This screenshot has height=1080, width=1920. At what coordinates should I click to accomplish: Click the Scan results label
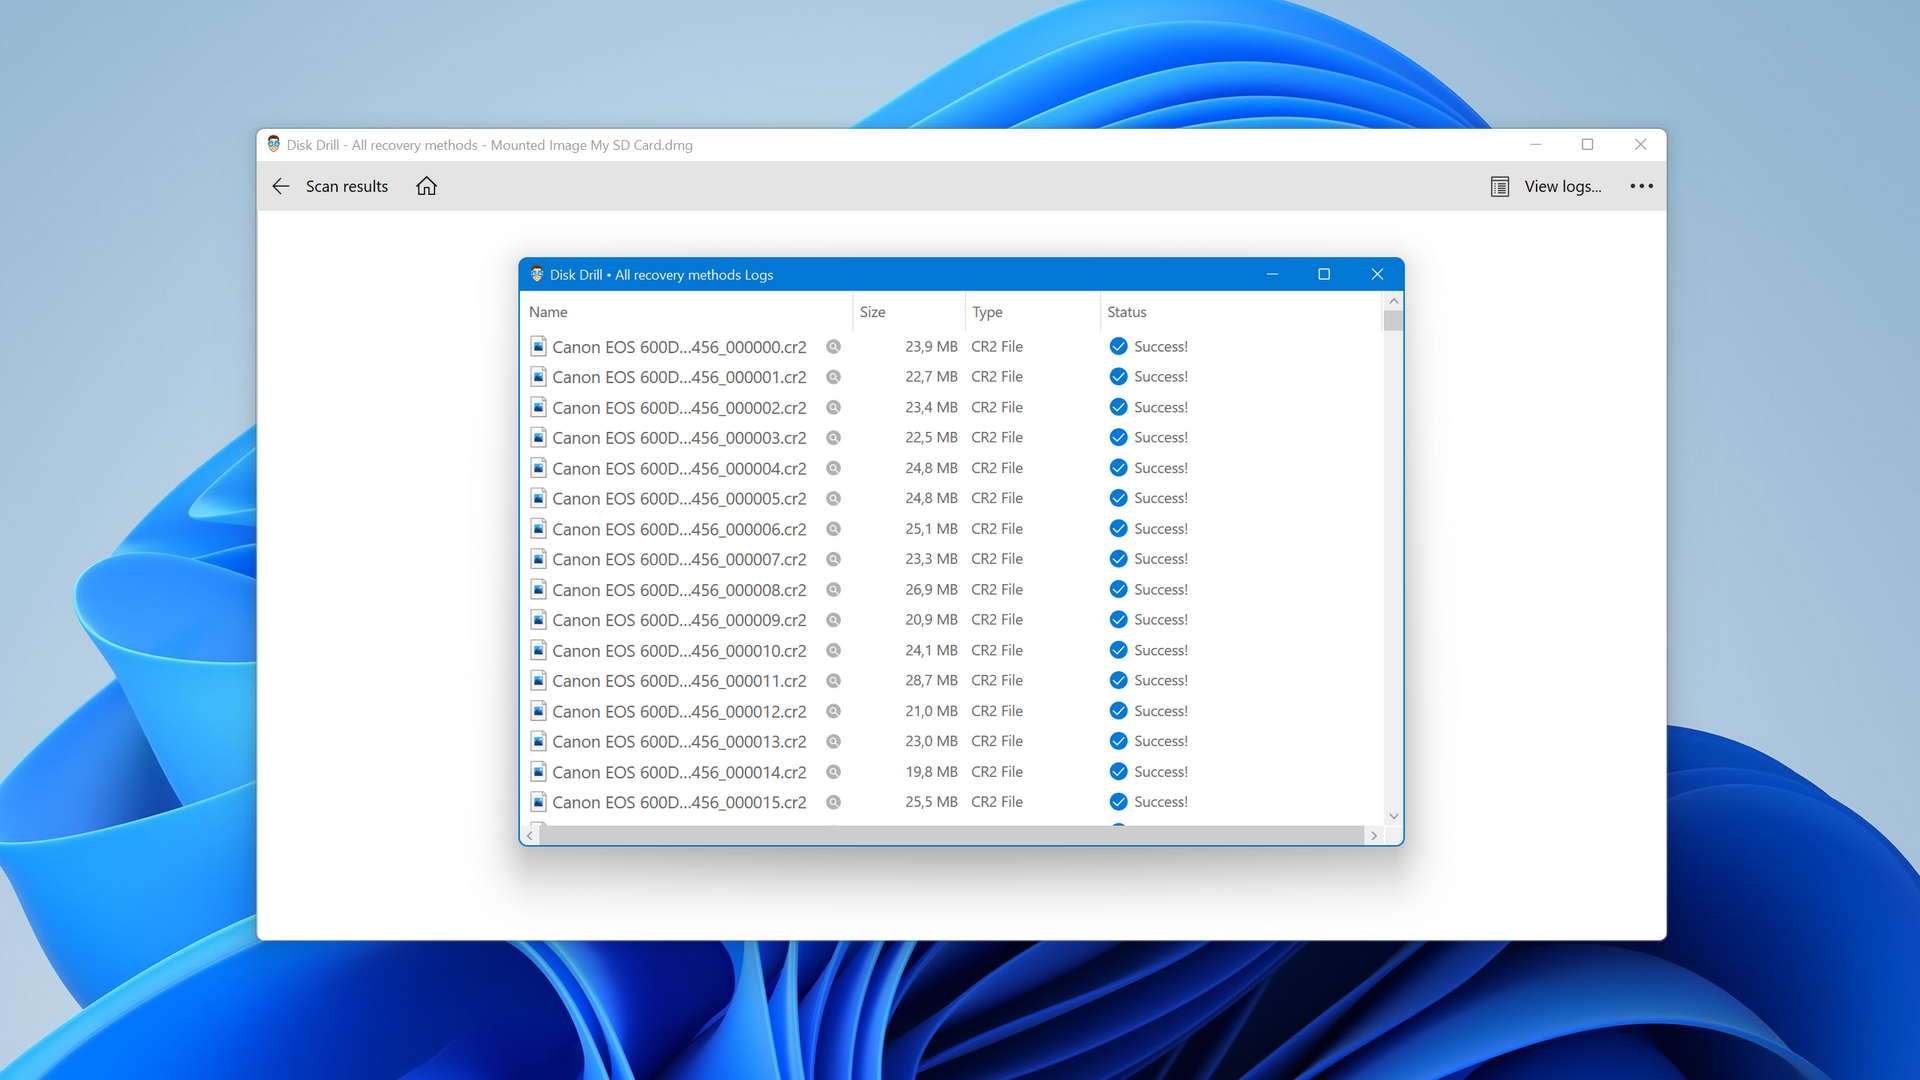coord(347,186)
